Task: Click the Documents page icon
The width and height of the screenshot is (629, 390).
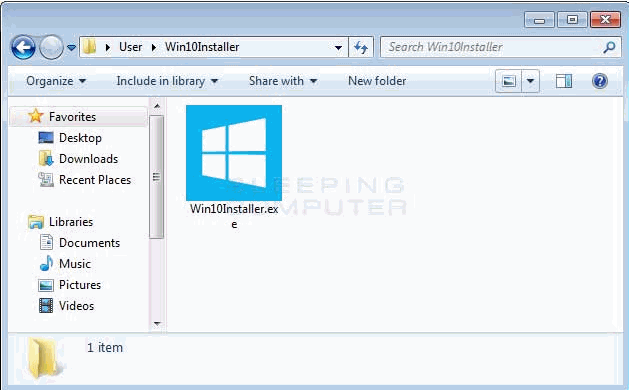Action: 46,242
